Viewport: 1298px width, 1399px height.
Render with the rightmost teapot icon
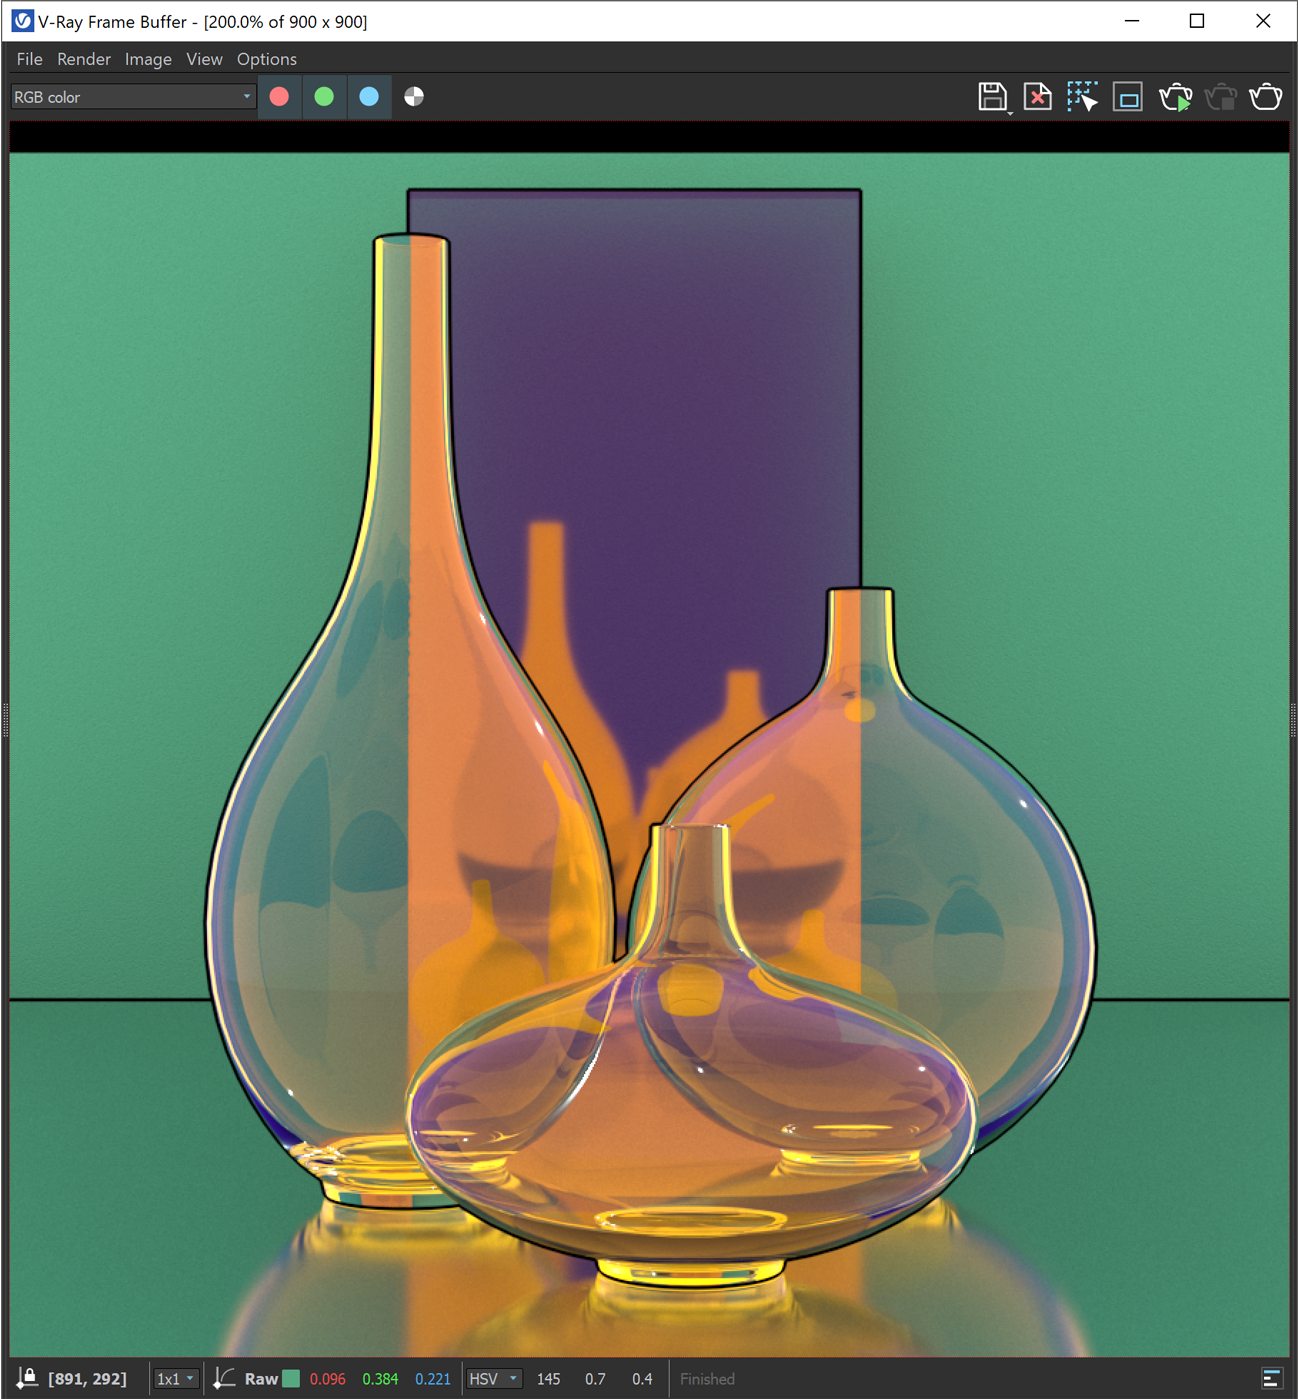click(1266, 97)
